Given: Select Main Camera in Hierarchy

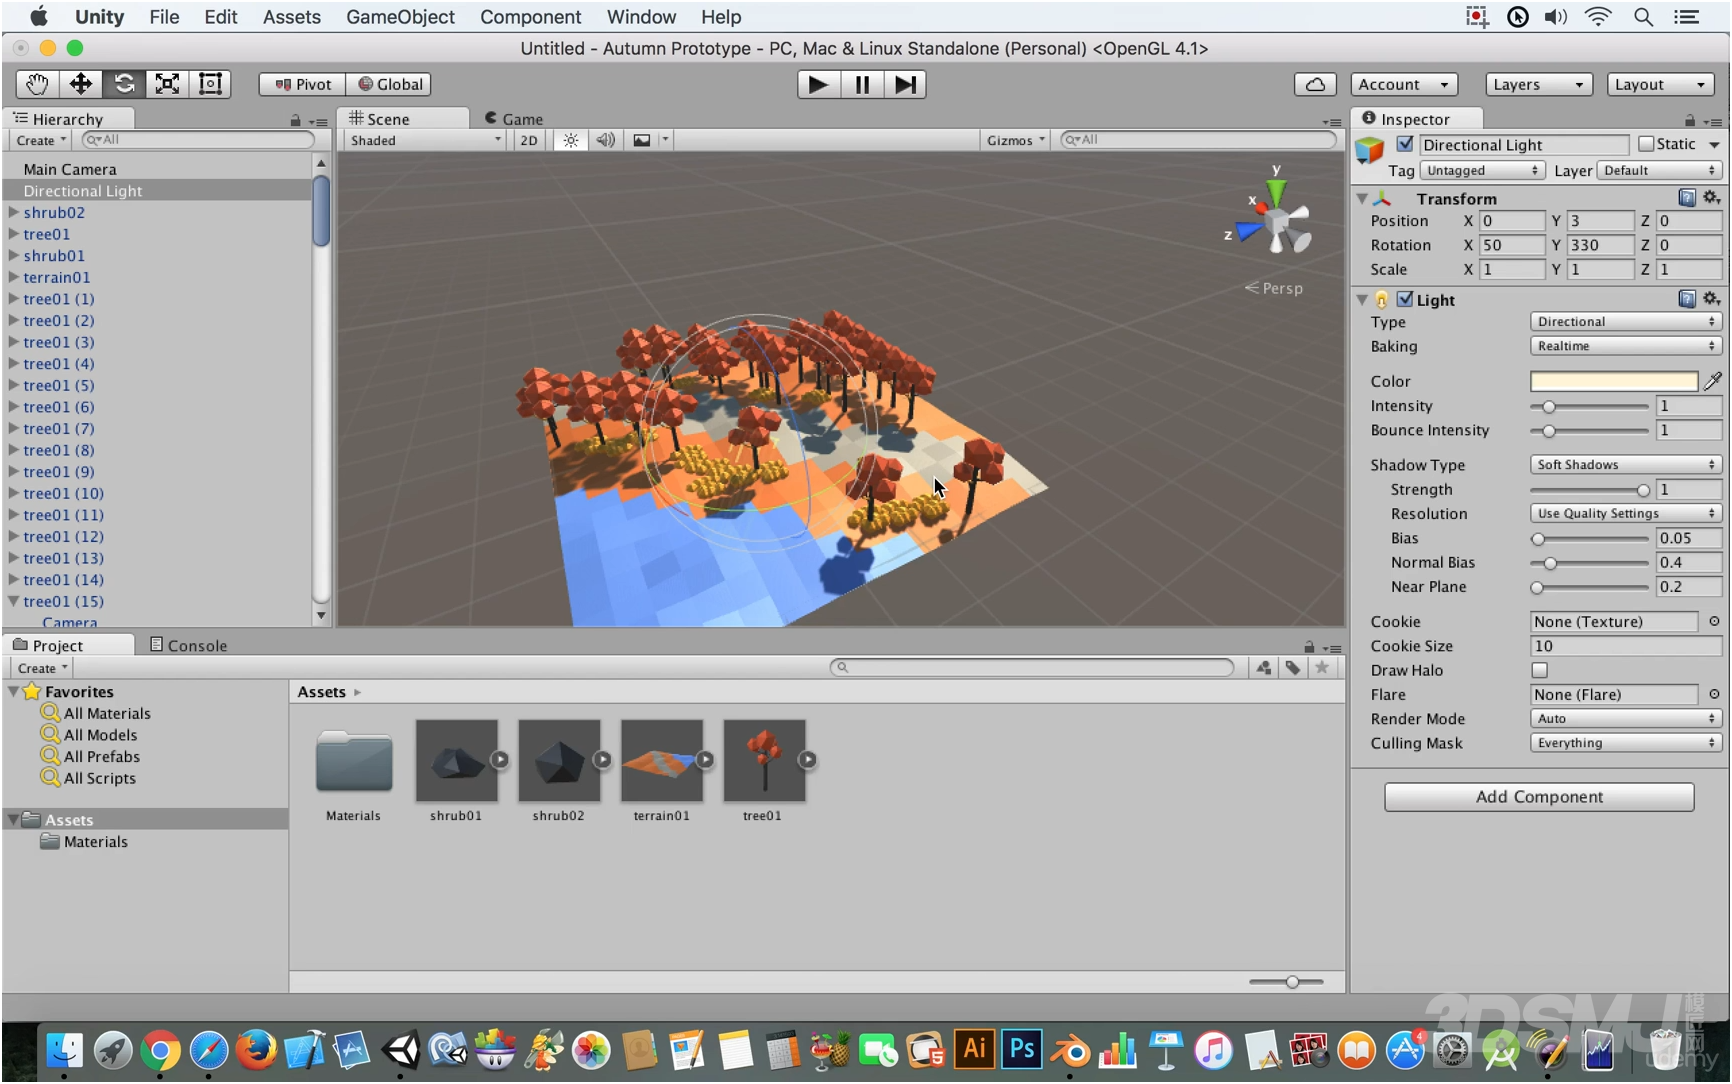Looking at the screenshot, I should [x=70, y=169].
